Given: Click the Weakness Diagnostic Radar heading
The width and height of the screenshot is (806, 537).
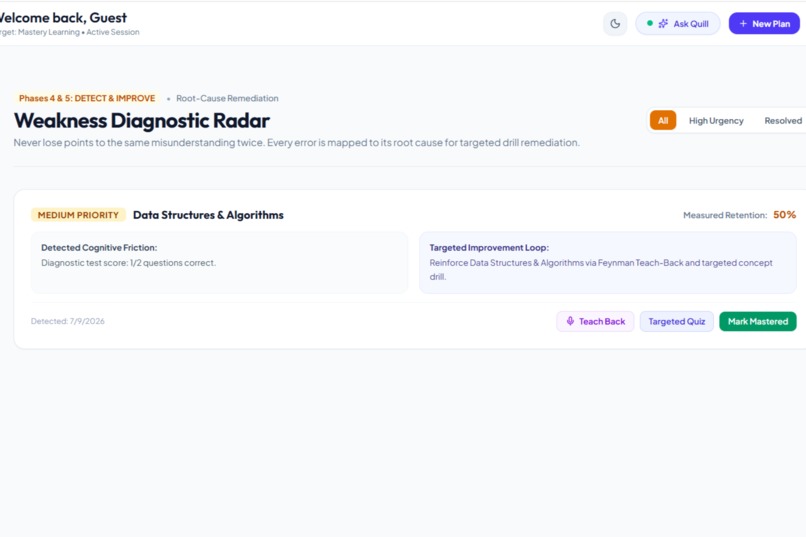Looking at the screenshot, I should 141,121.
